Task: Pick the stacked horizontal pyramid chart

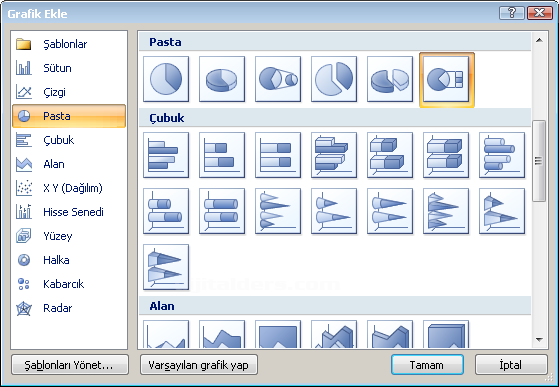Action: point(502,211)
